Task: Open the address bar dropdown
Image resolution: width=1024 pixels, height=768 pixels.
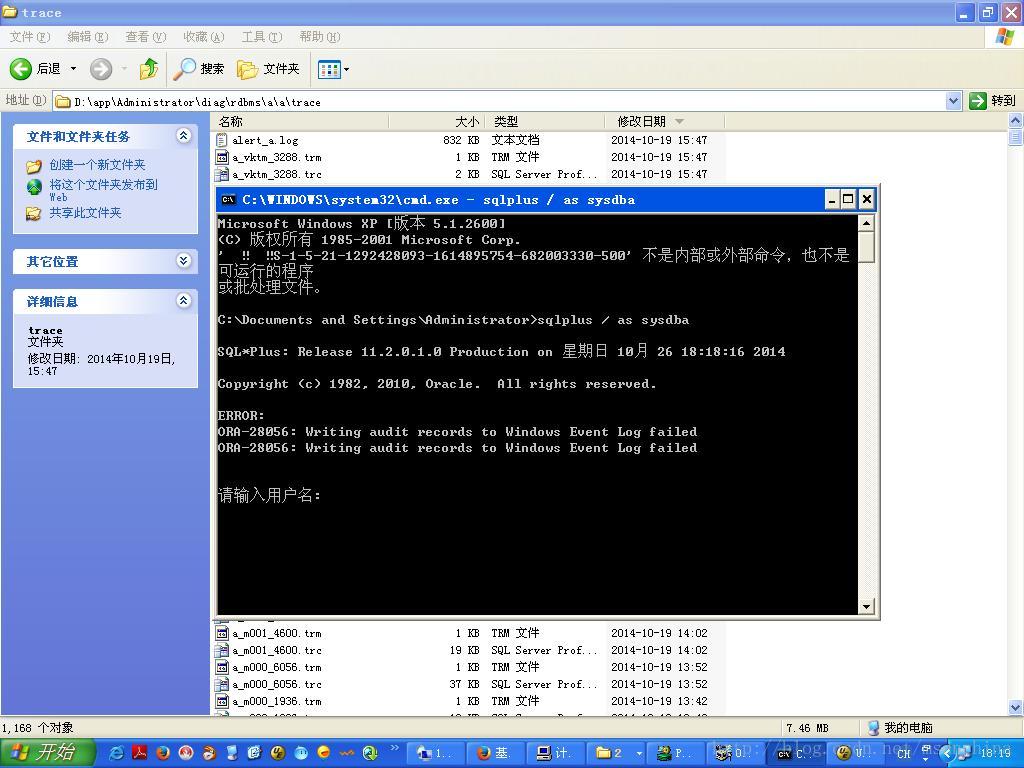Action: 953,101
